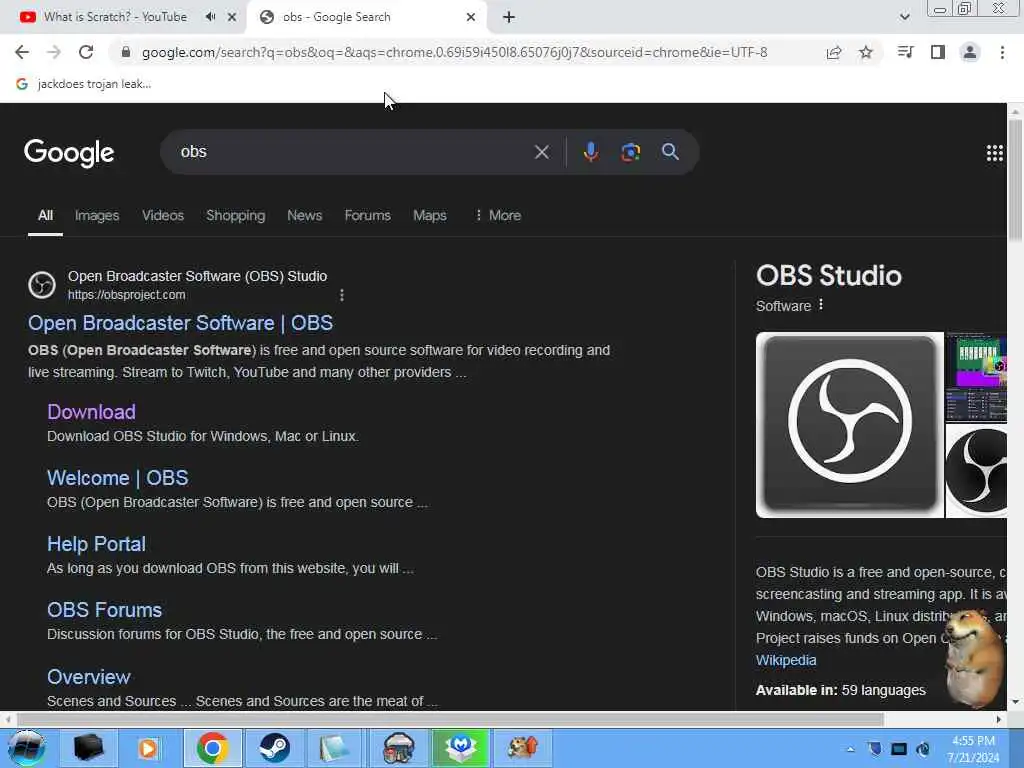The height and width of the screenshot is (768, 1024).
Task: Open the Welcome | OBS sitelink
Action: point(118,478)
